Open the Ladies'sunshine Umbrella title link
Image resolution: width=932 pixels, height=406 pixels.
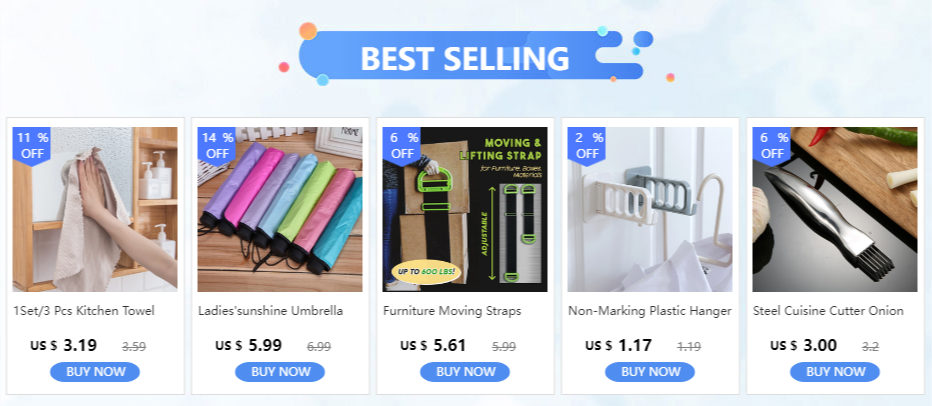270,311
